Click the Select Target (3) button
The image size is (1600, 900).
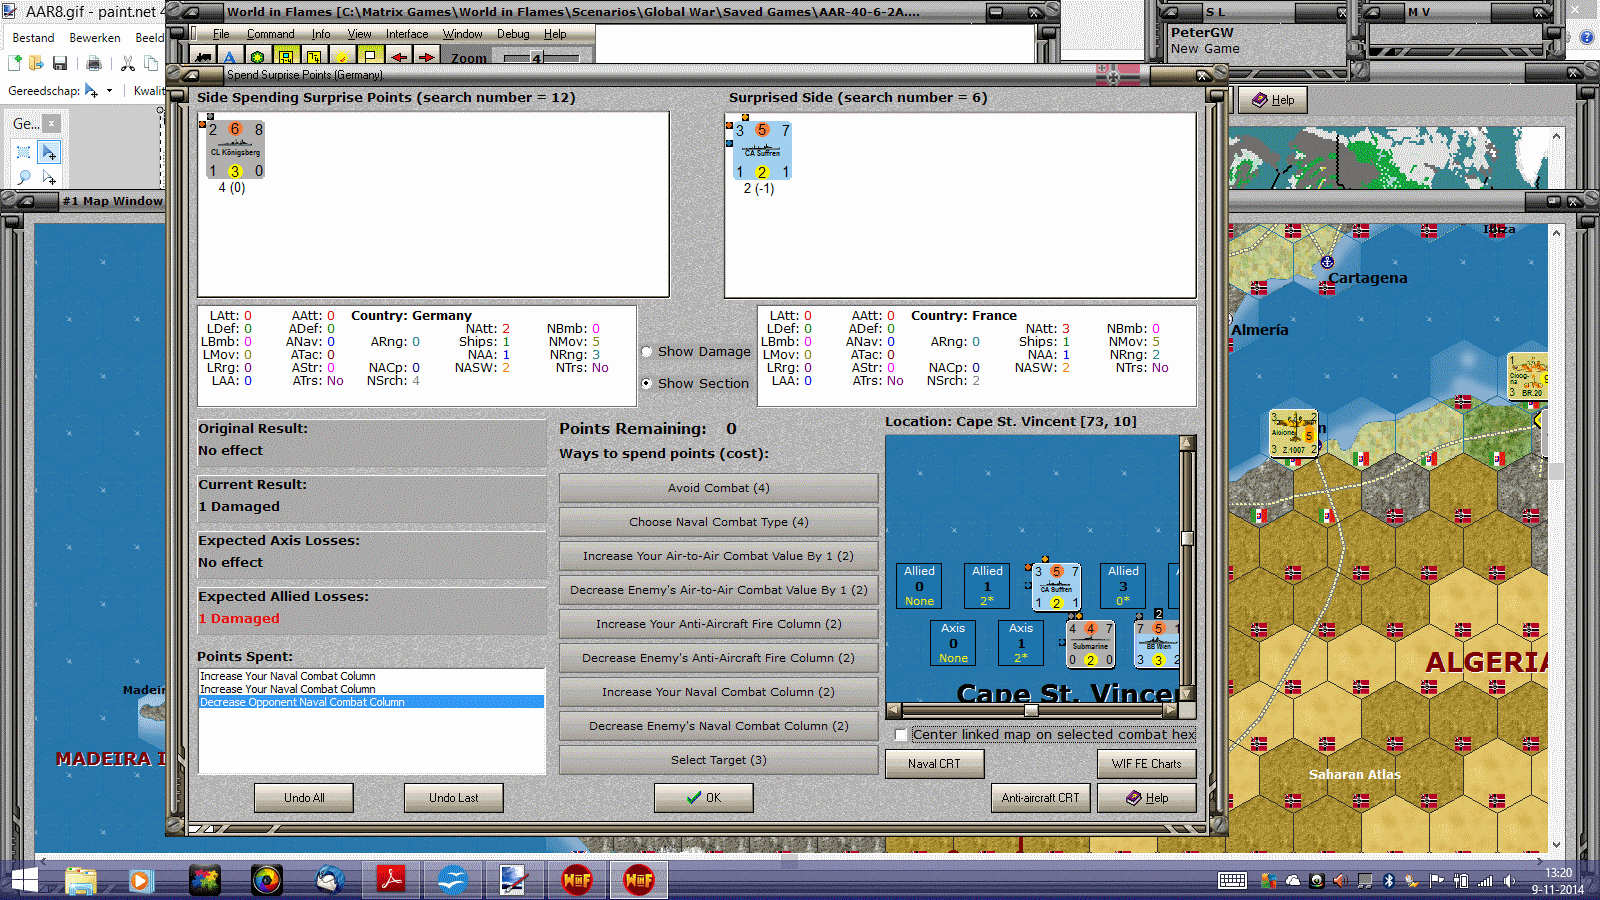(x=719, y=760)
